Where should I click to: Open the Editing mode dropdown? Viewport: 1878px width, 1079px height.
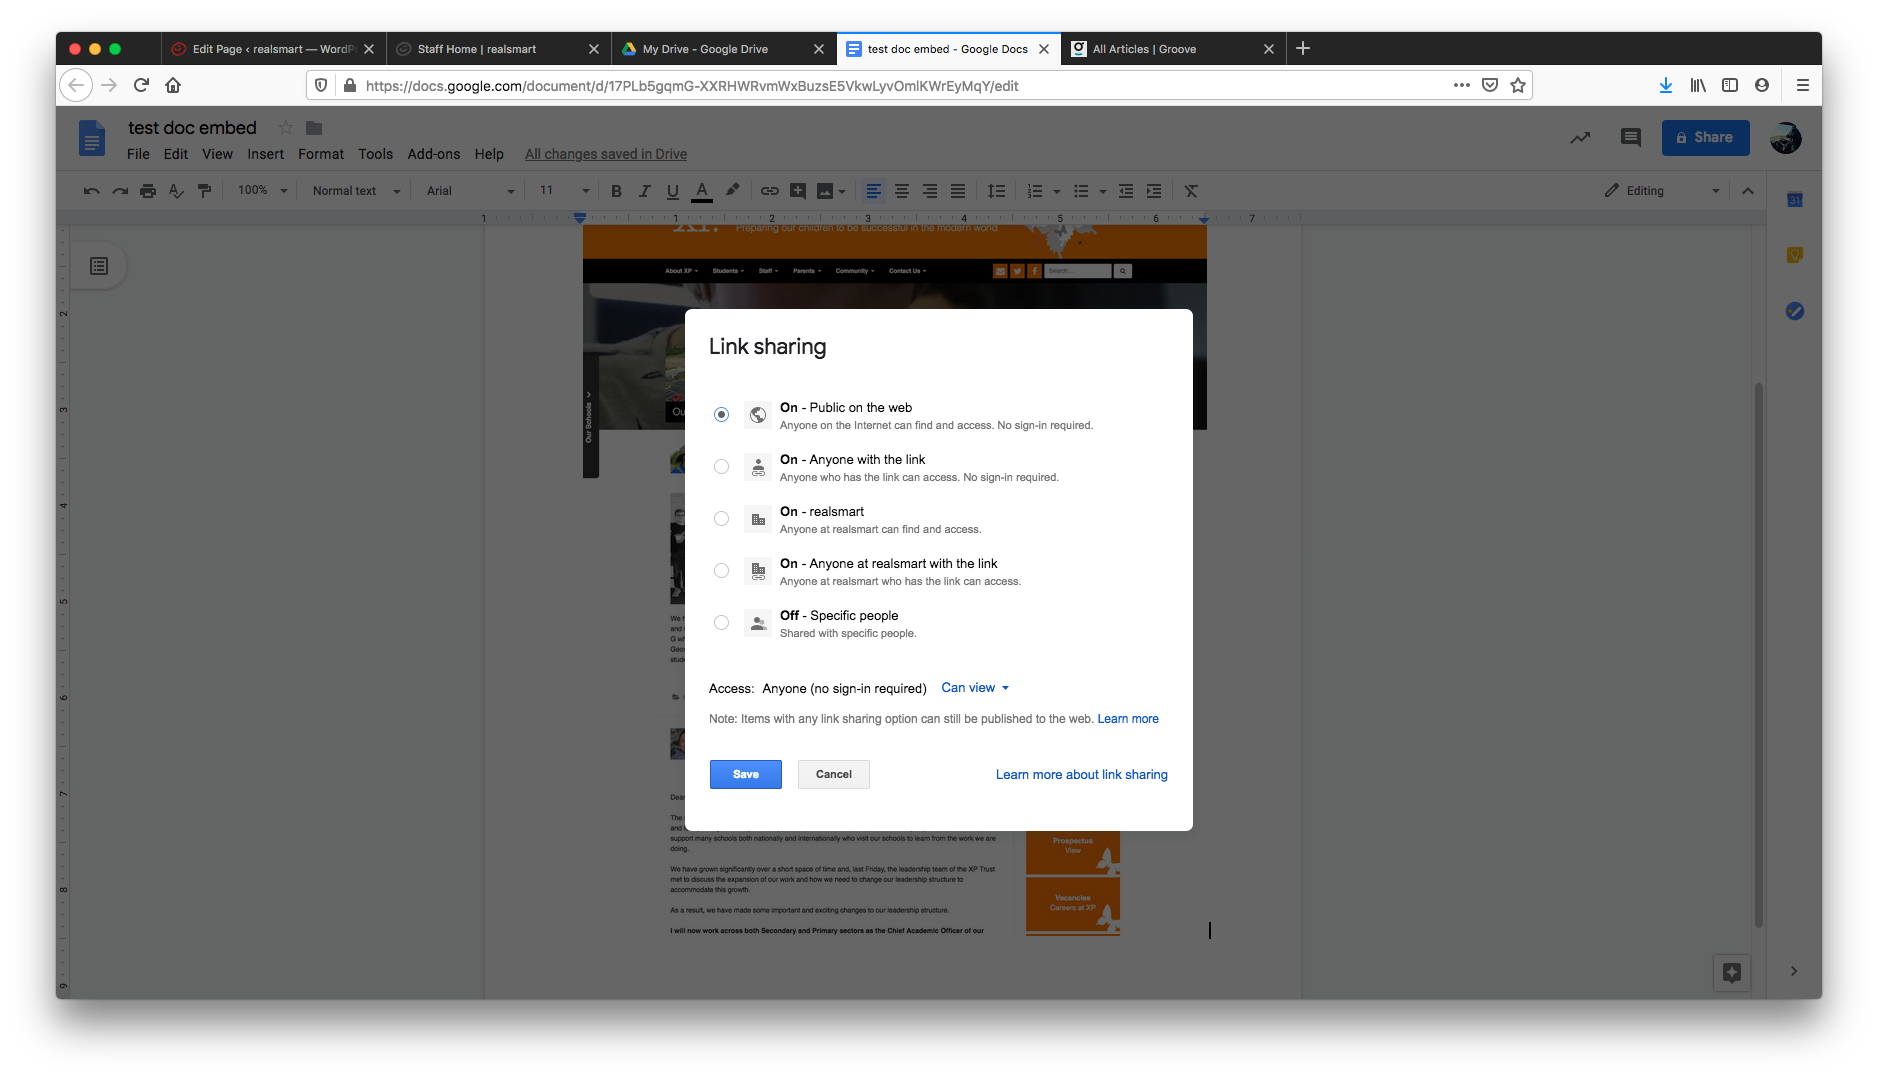[1662, 191]
